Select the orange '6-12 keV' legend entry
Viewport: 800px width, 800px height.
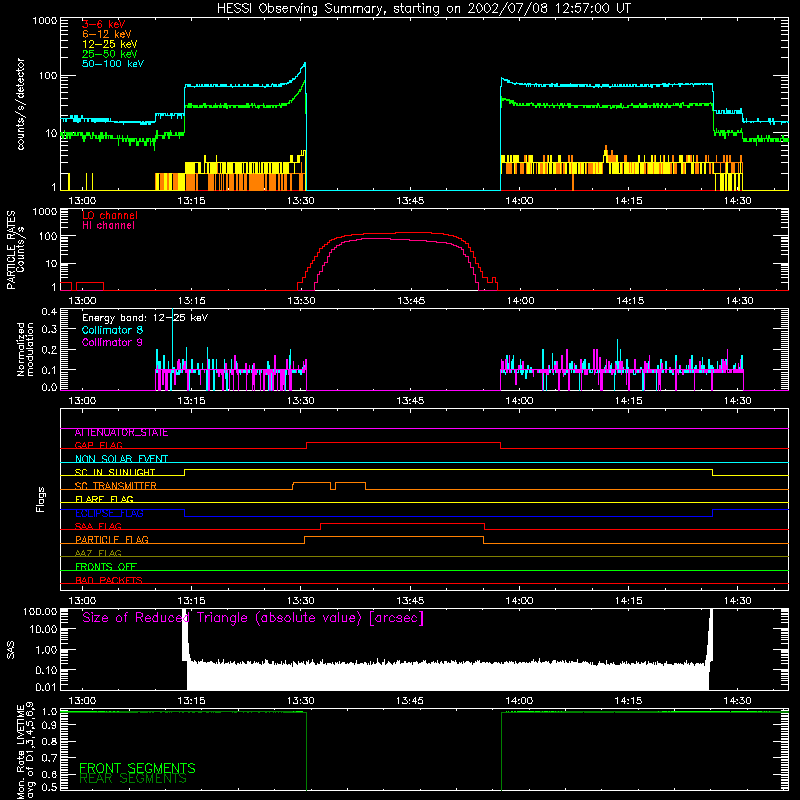tap(107, 34)
